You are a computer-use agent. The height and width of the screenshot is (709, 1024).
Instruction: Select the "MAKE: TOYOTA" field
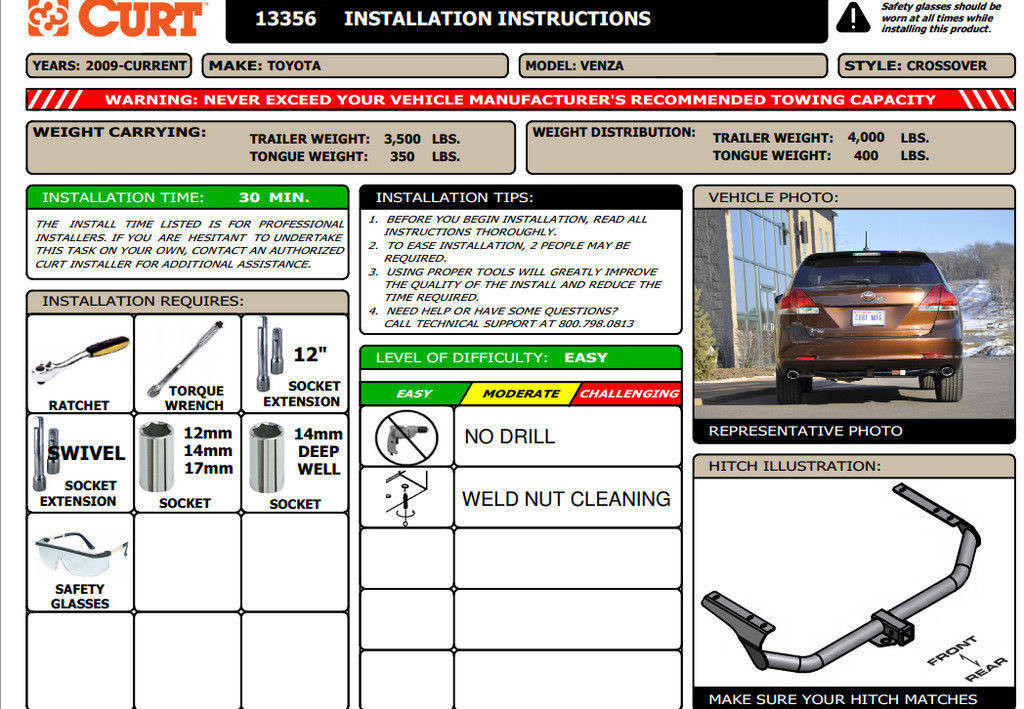[355, 66]
